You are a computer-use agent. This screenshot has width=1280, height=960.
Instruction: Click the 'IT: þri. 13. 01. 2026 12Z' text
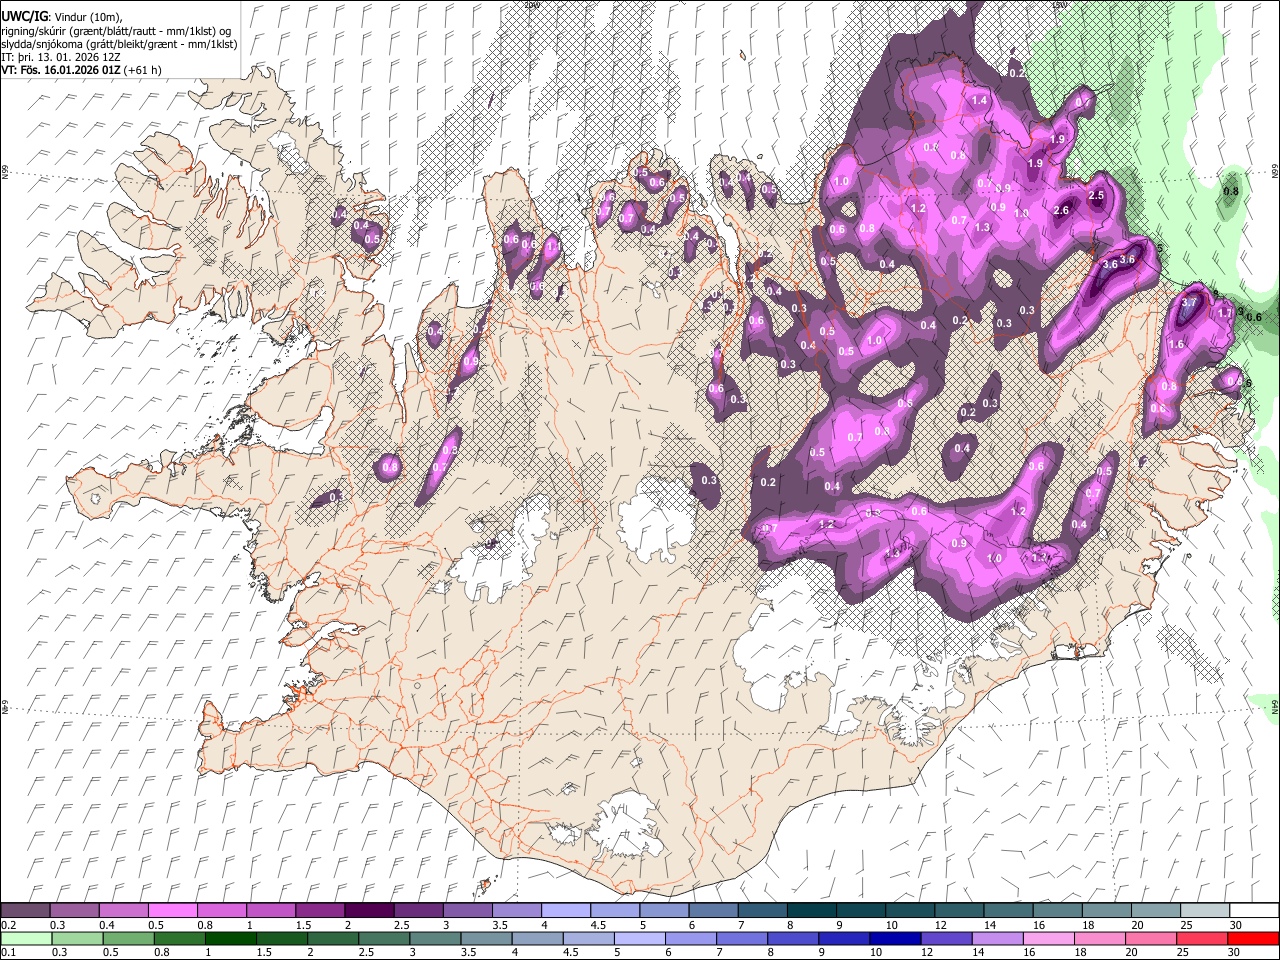[x=62, y=57]
